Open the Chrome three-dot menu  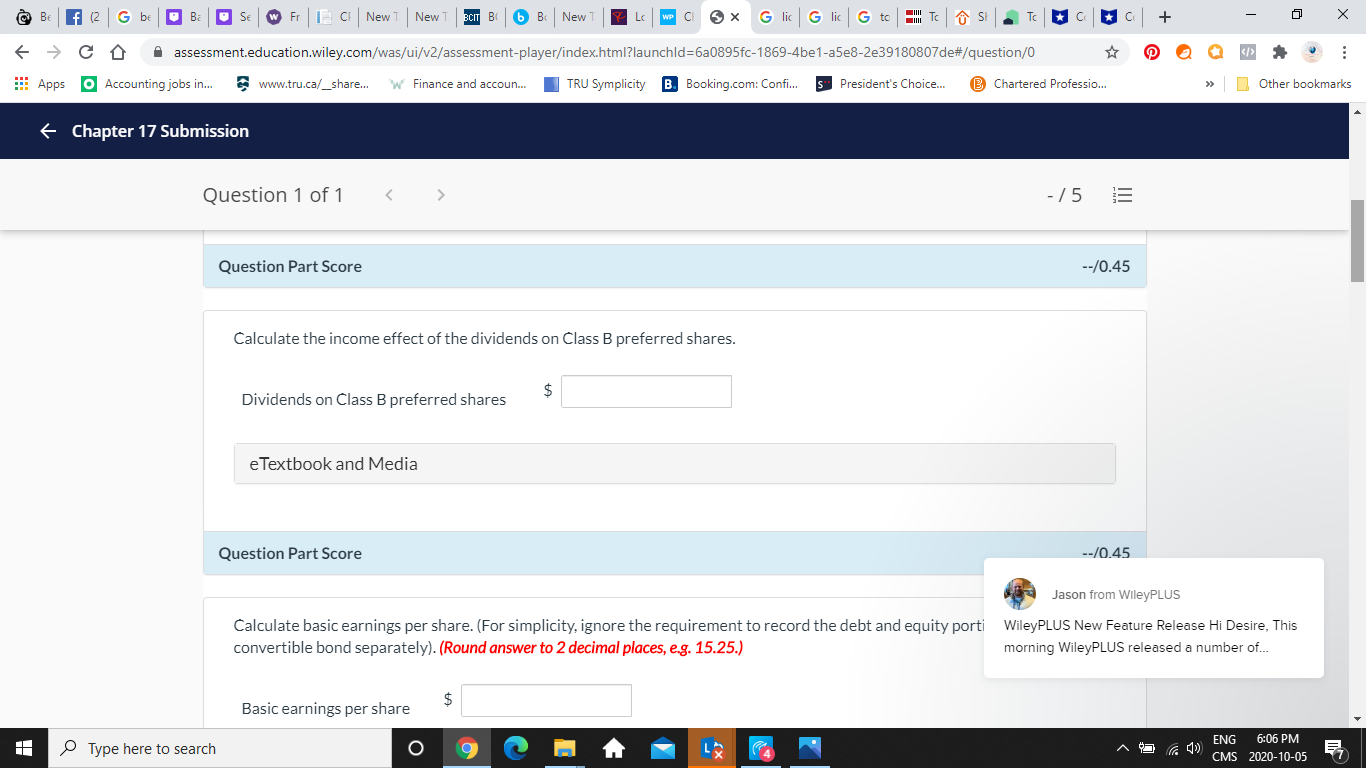(1345, 52)
